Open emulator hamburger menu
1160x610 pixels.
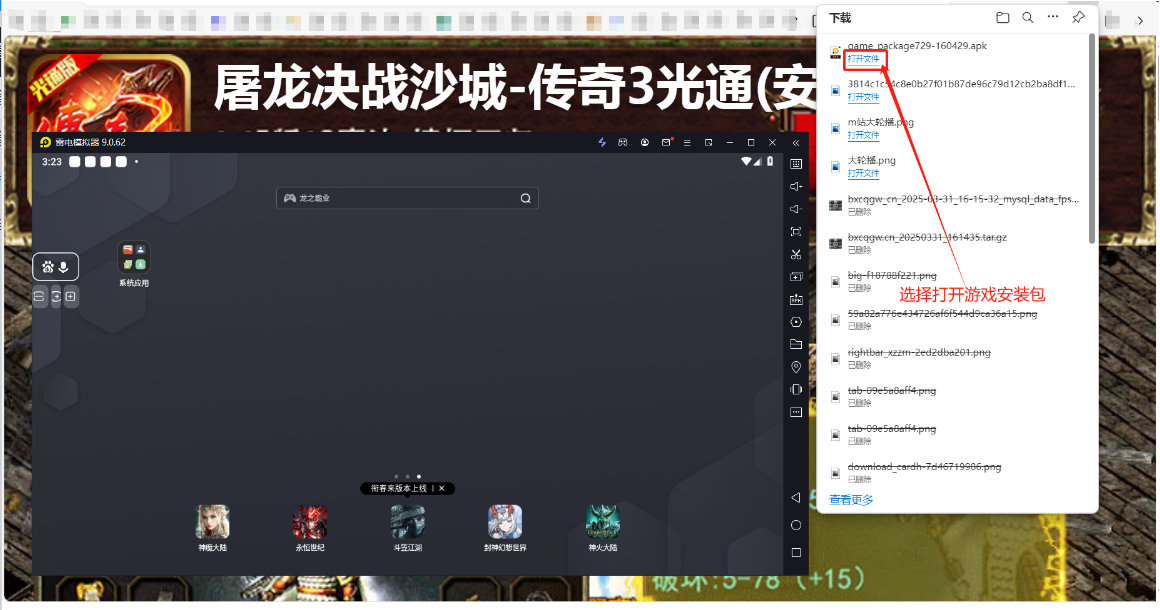(x=687, y=142)
